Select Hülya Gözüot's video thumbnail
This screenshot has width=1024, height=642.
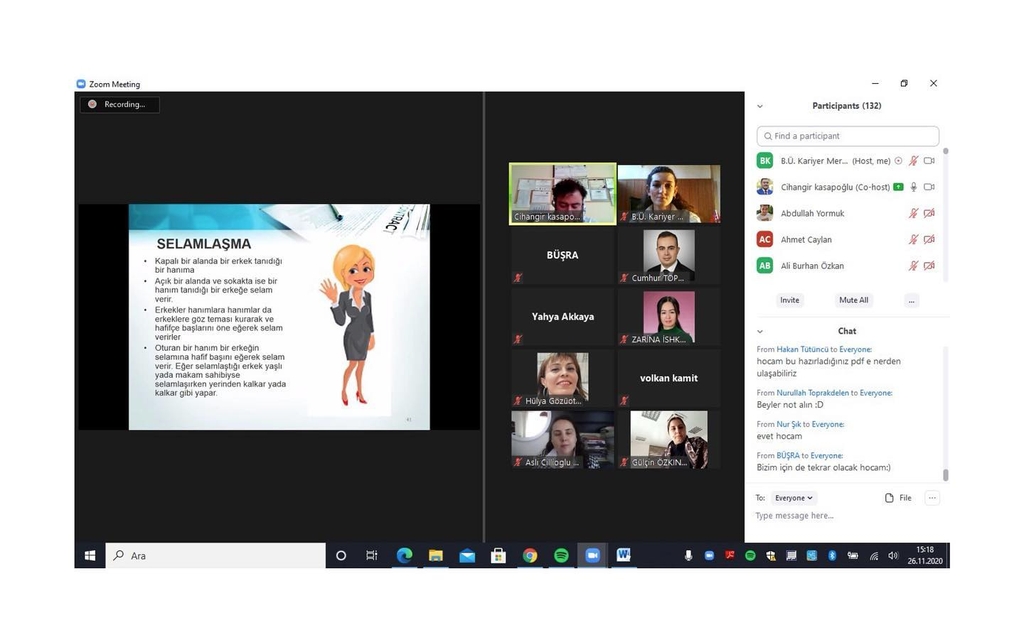[563, 378]
